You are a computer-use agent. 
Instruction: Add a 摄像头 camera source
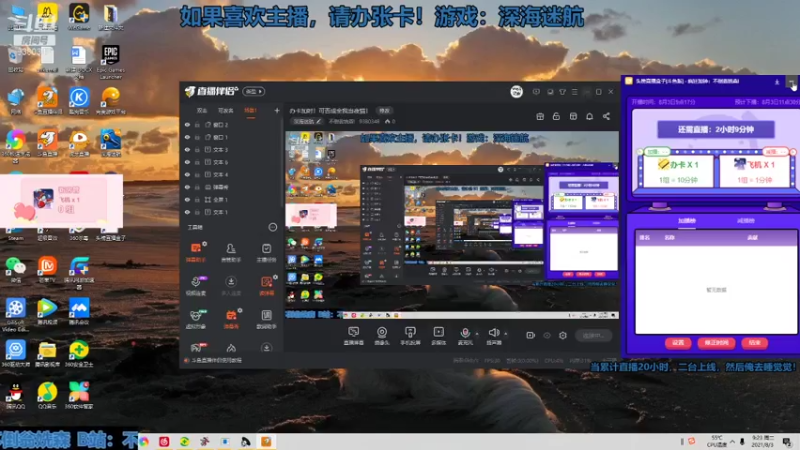(x=382, y=336)
